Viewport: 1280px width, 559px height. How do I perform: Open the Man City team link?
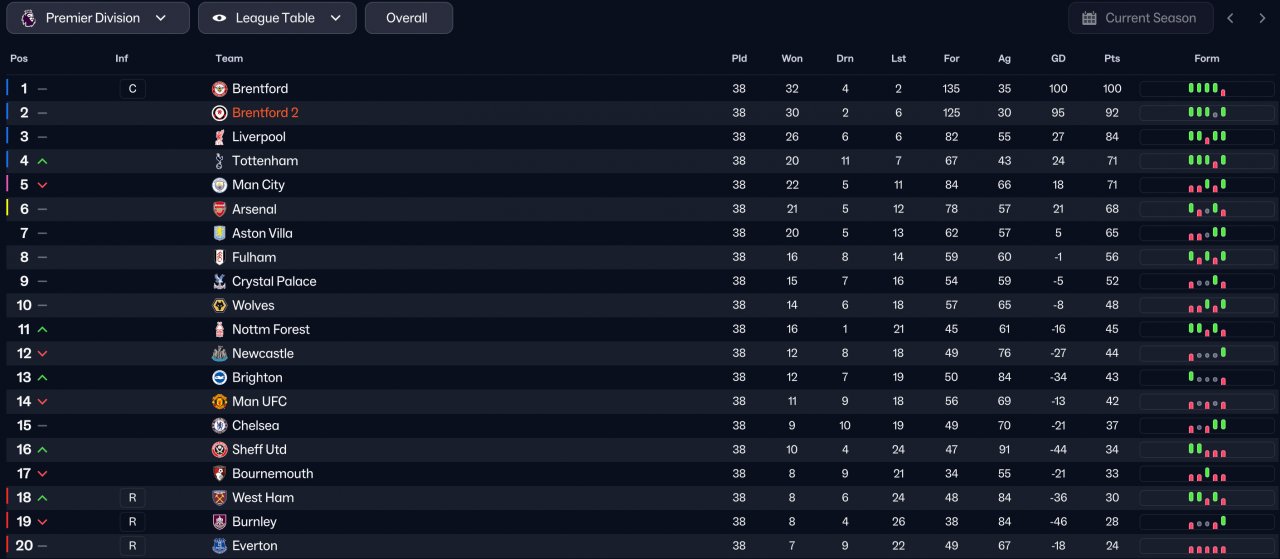point(258,185)
